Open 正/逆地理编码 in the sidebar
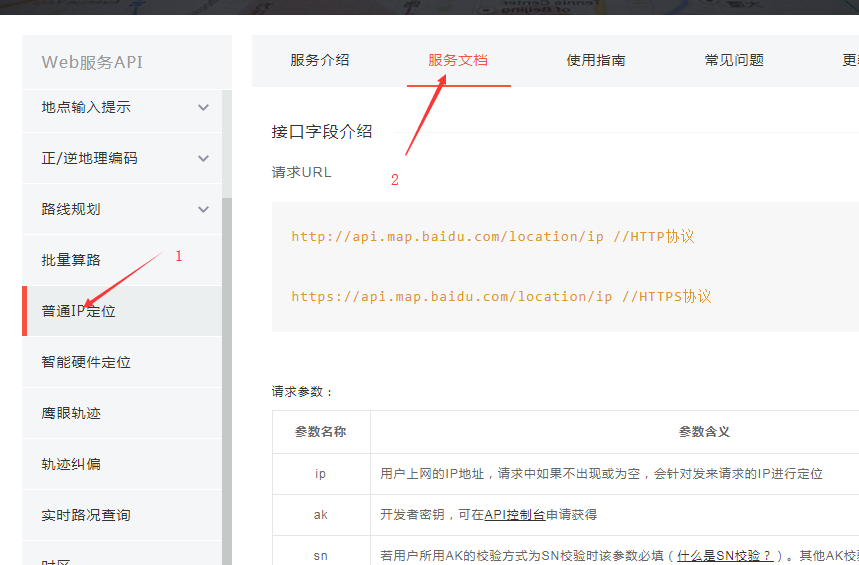This screenshot has width=859, height=565. click(122, 158)
